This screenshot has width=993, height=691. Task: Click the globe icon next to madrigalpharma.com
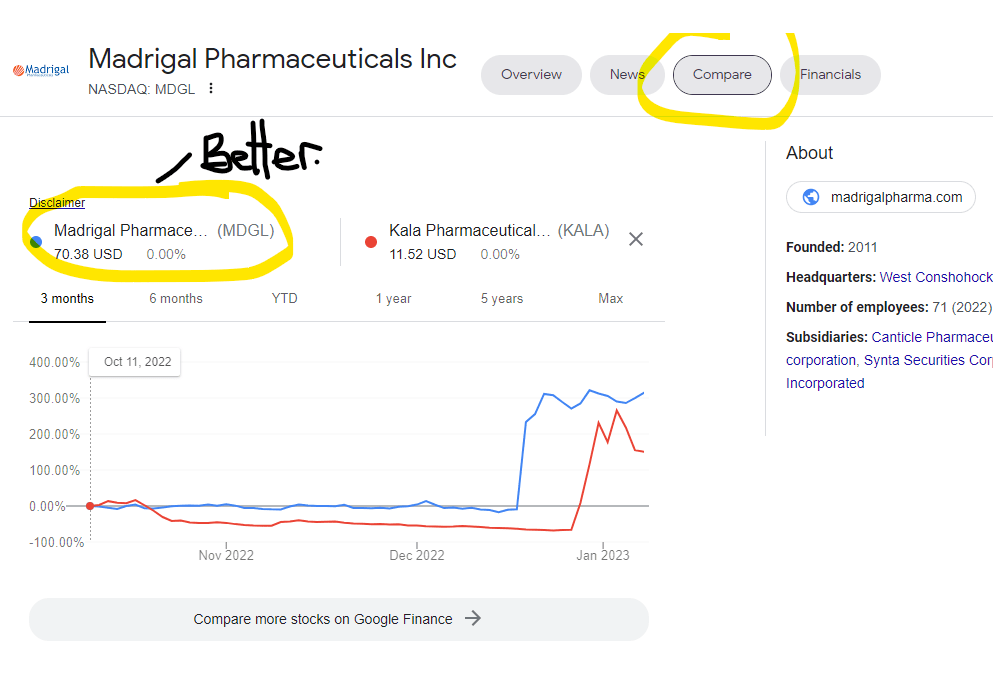[x=811, y=197]
